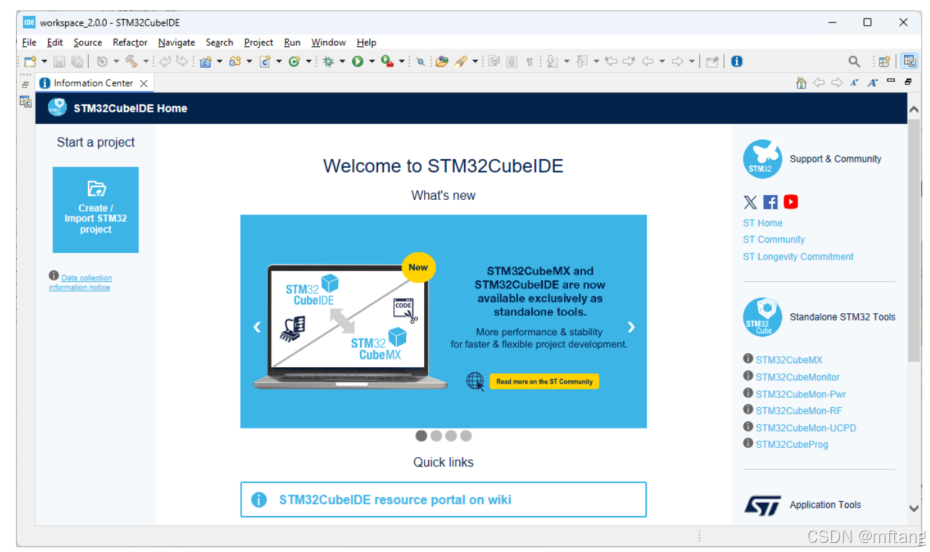Click the global Search magnifier icon
930x552 pixels.
click(854, 61)
